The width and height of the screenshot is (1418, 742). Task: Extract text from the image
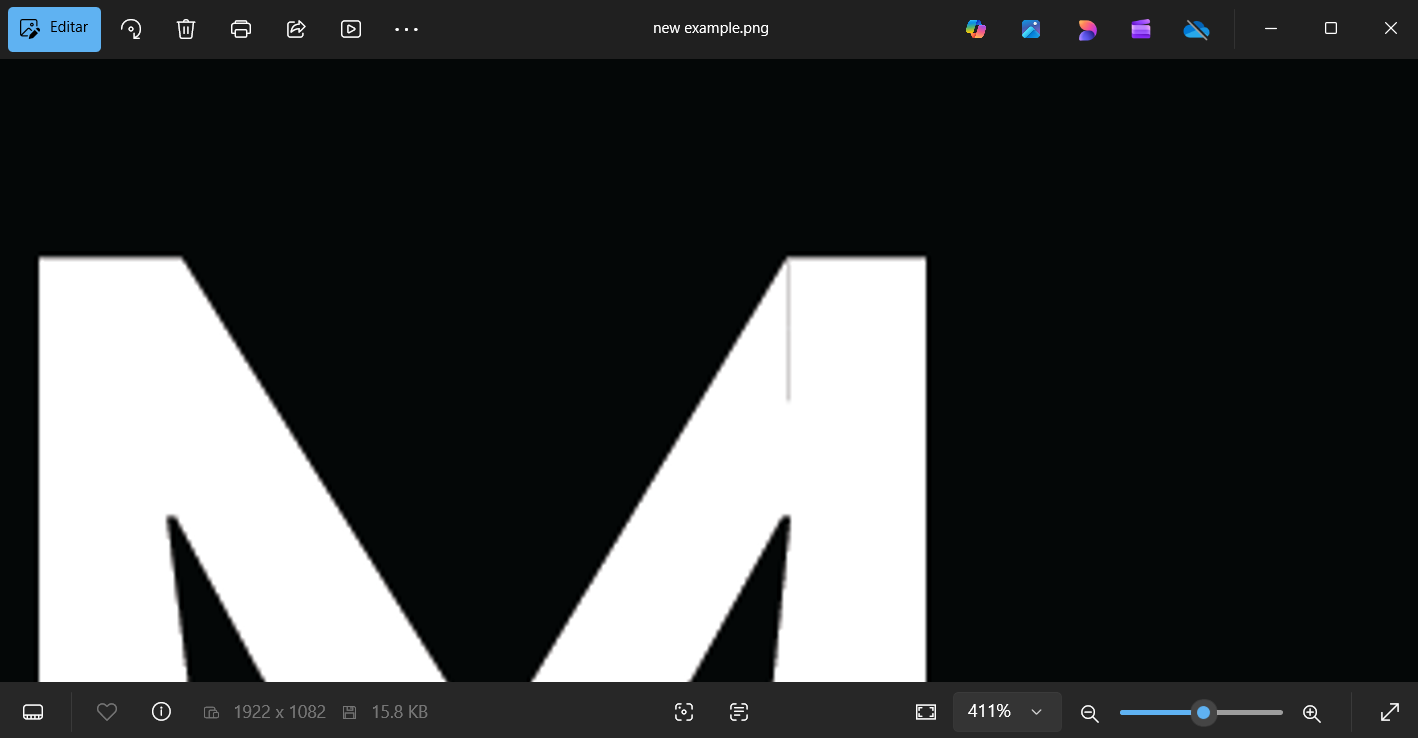738,711
